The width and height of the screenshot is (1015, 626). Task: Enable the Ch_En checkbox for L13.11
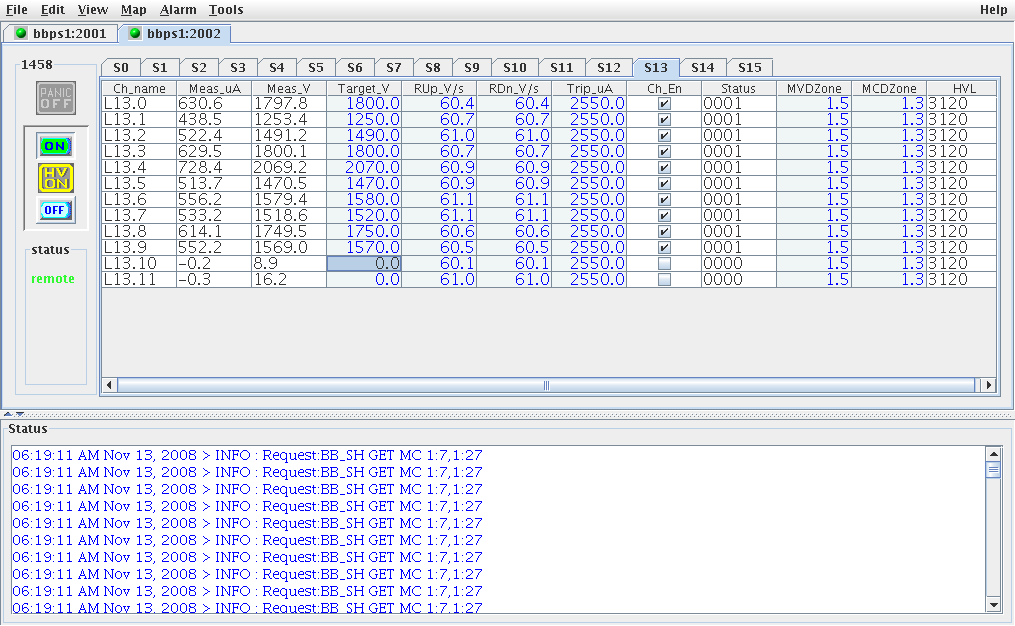[x=664, y=280]
